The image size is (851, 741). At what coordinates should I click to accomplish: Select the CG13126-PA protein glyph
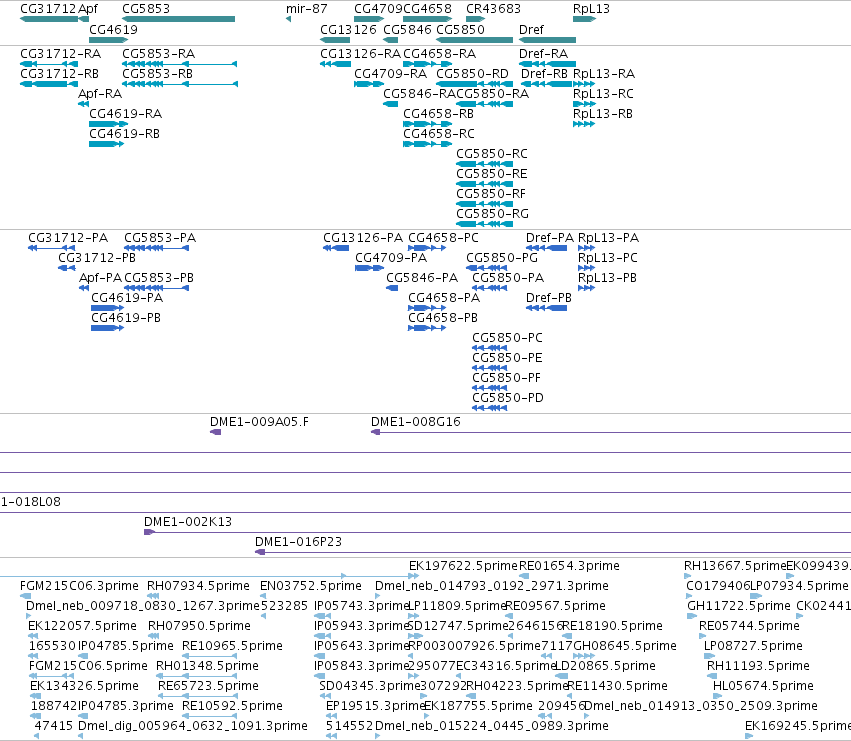click(x=336, y=248)
